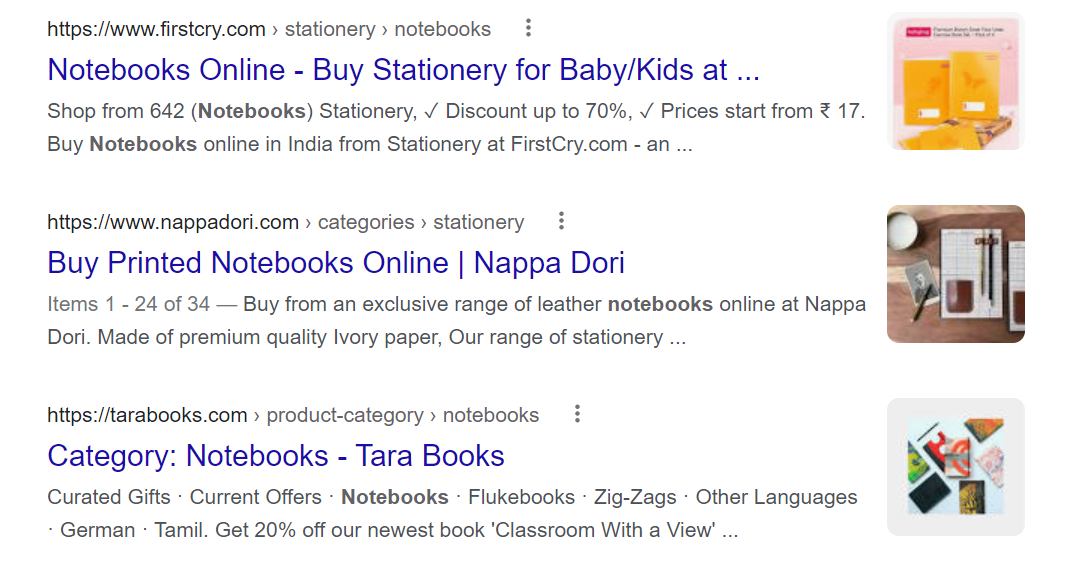Open the 'Notebooks Online - Buy Stationery' result title
This screenshot has width=1092, height=567.
(x=403, y=70)
